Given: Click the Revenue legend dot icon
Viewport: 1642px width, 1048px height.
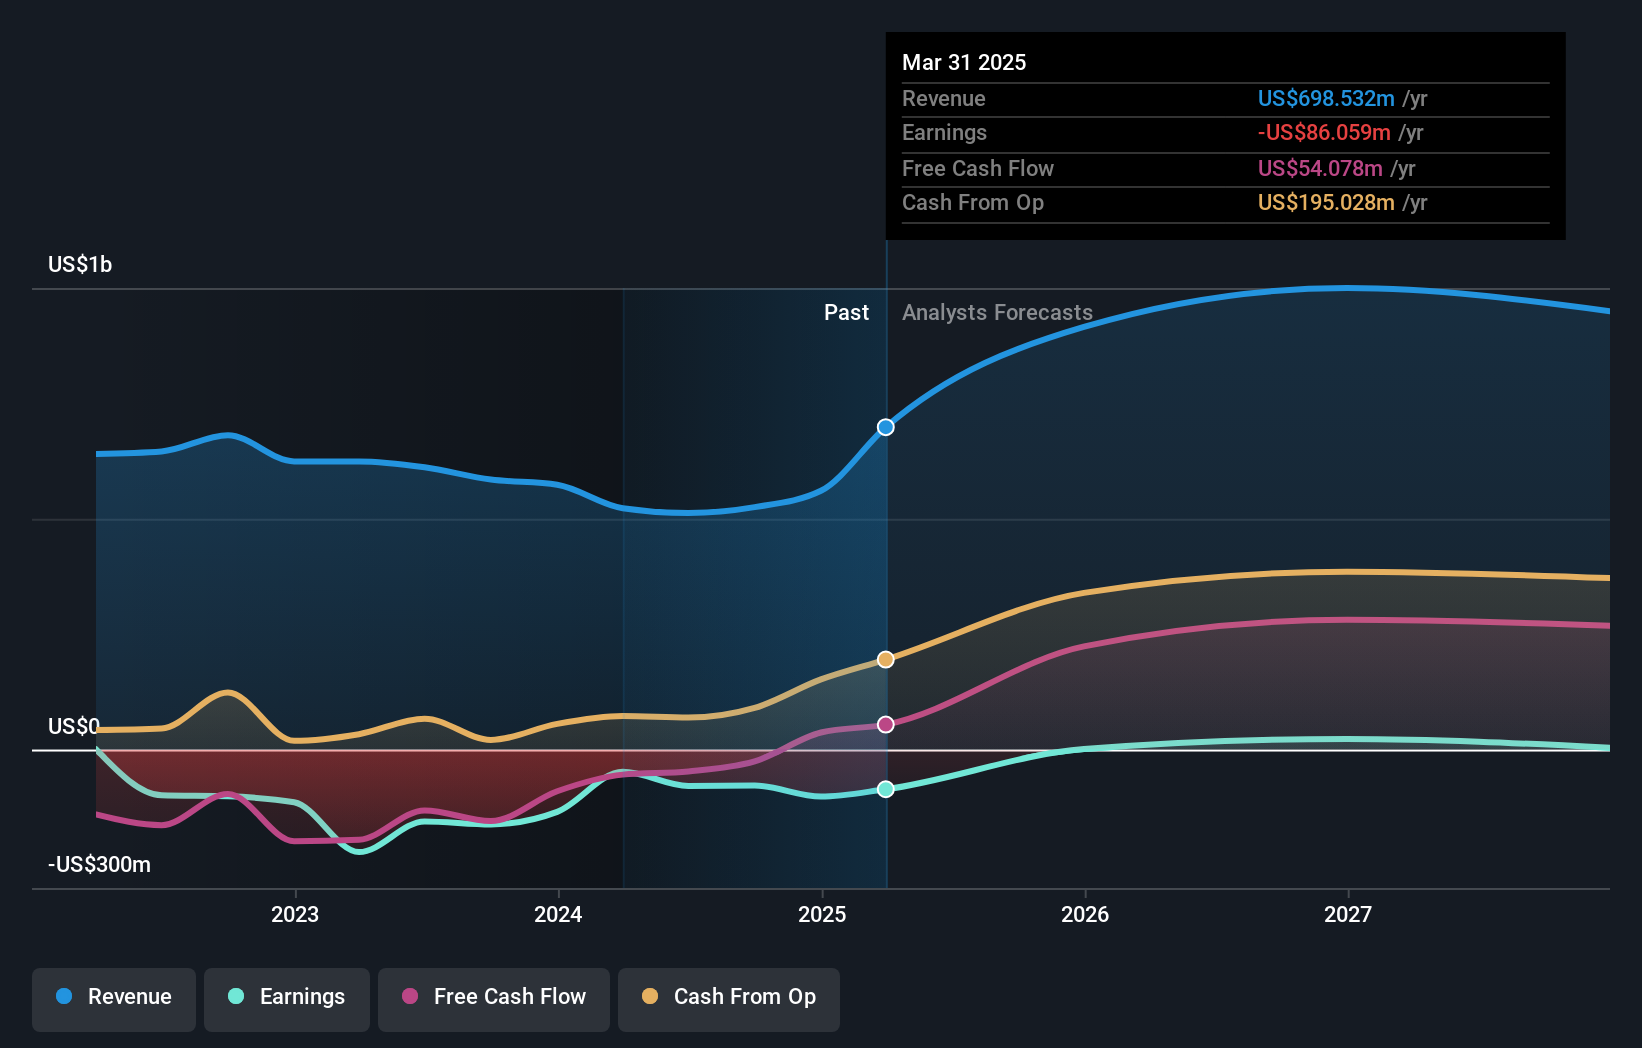Looking at the screenshot, I should (x=64, y=997).
